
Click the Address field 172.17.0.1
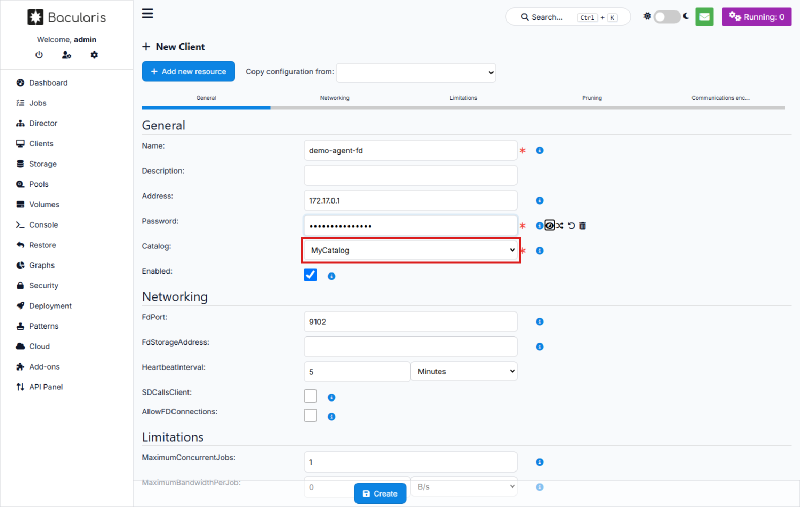pos(411,200)
